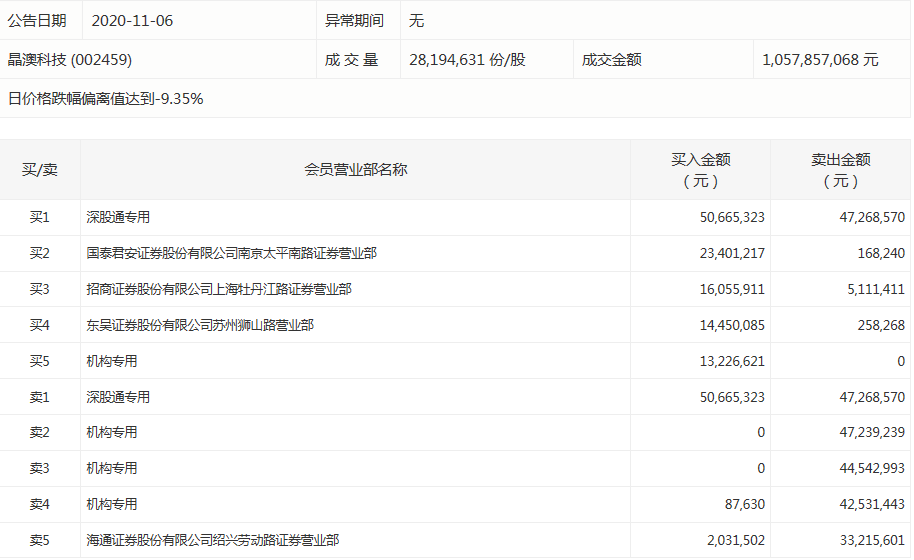Click the 会员营业部名称 column header
Viewport: 914px width, 560px height.
pos(355,169)
